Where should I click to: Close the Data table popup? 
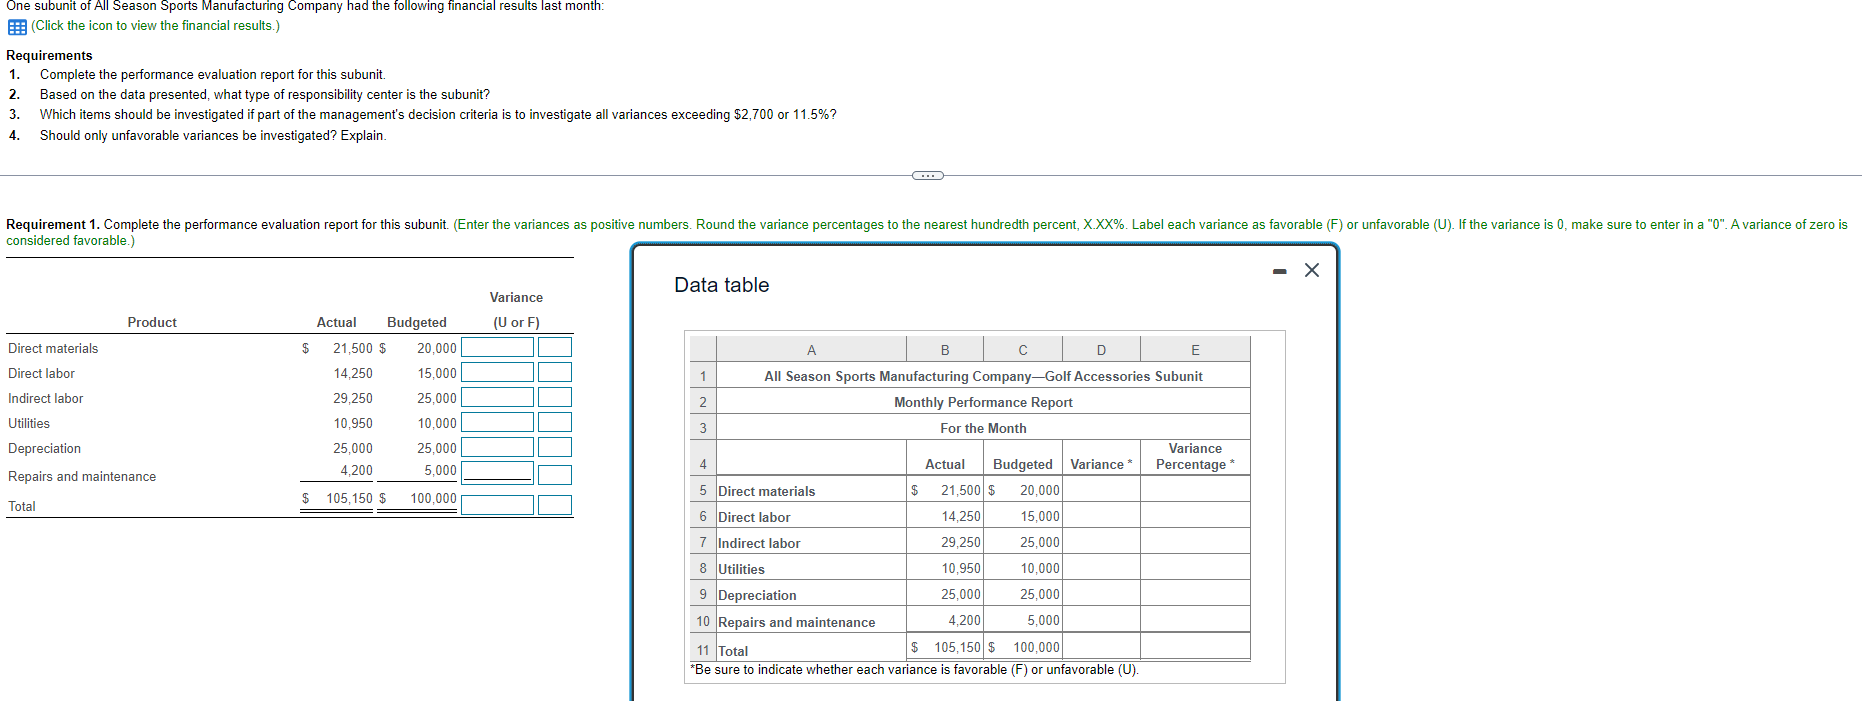pyautogui.click(x=1312, y=270)
